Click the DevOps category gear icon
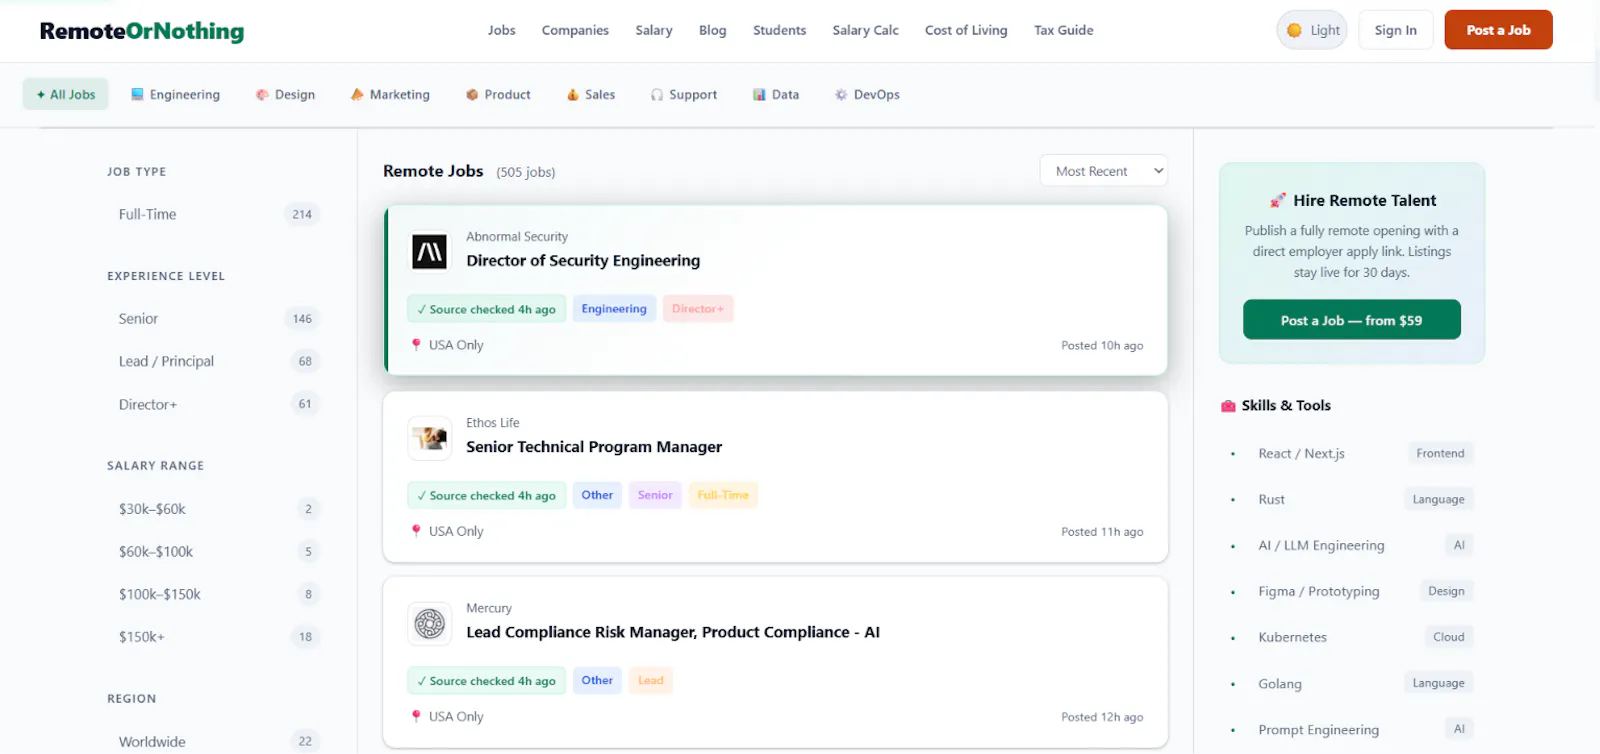The width and height of the screenshot is (1600, 754). [x=841, y=95]
